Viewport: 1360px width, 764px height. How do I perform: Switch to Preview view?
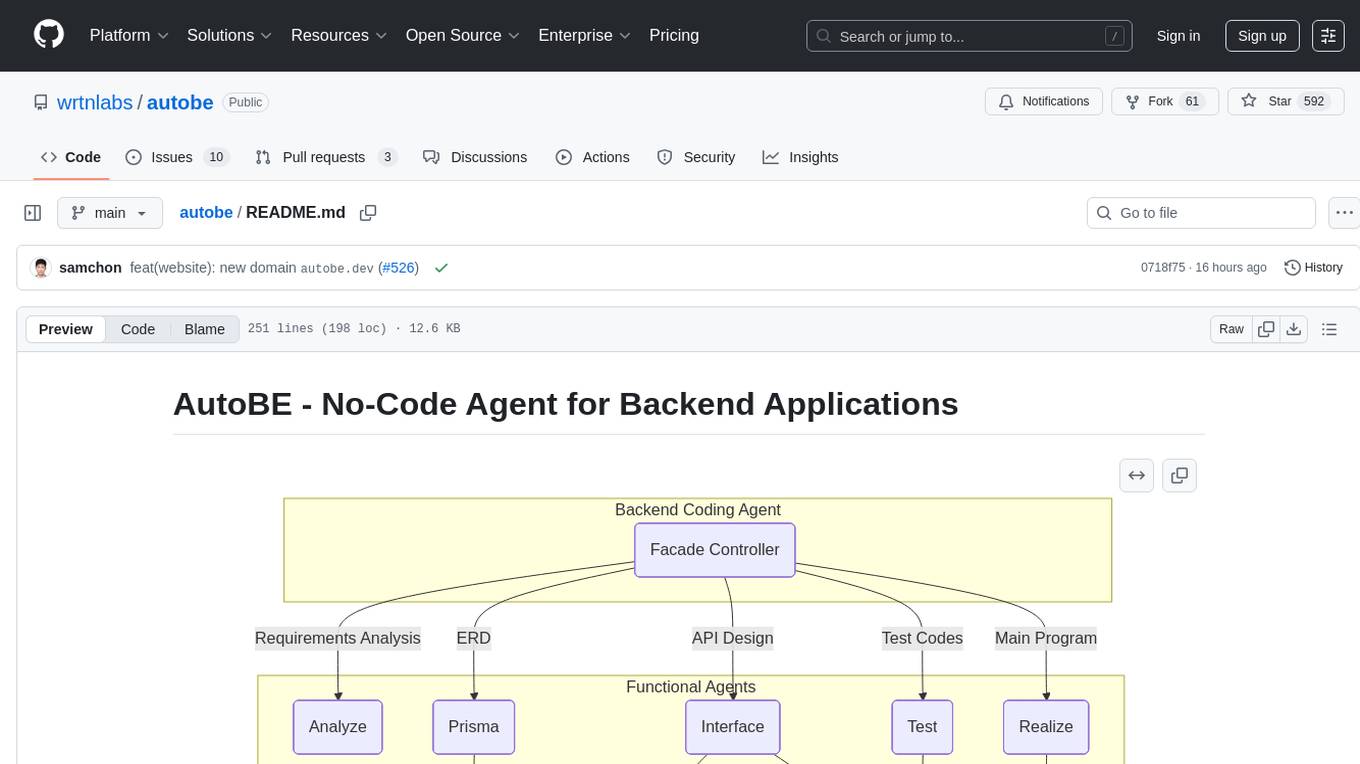tap(66, 329)
